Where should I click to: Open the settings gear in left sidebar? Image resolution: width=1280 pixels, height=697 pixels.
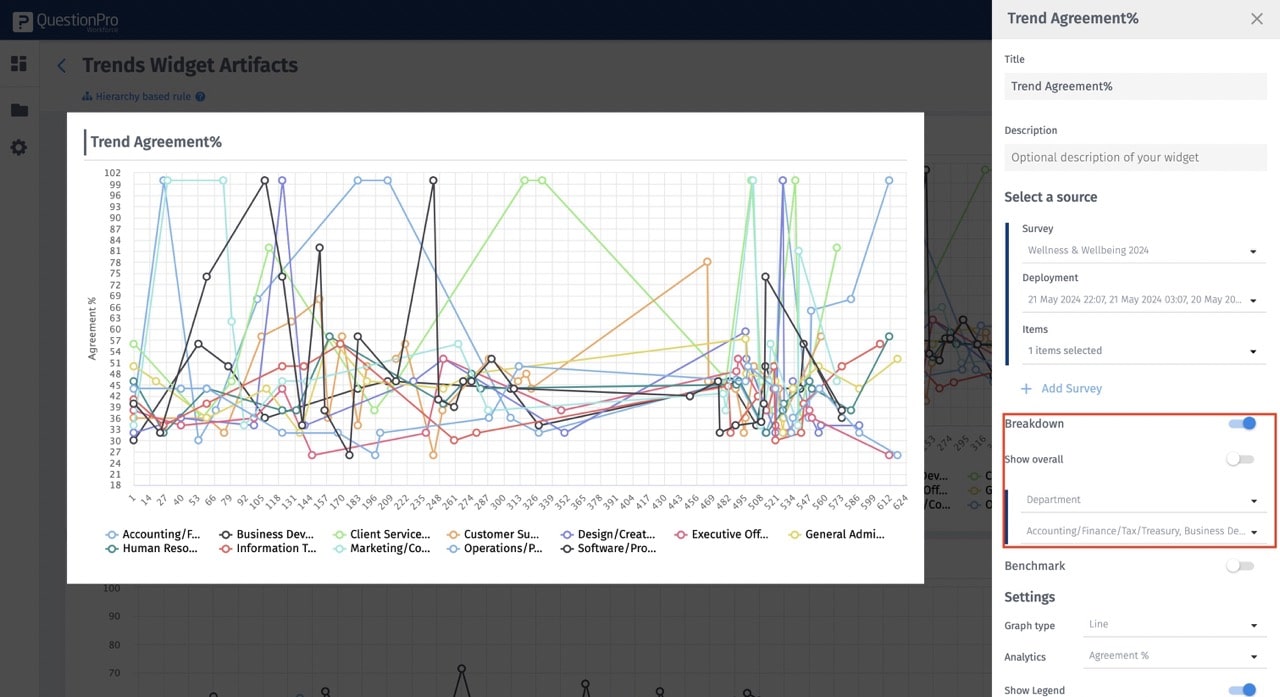click(x=17, y=147)
